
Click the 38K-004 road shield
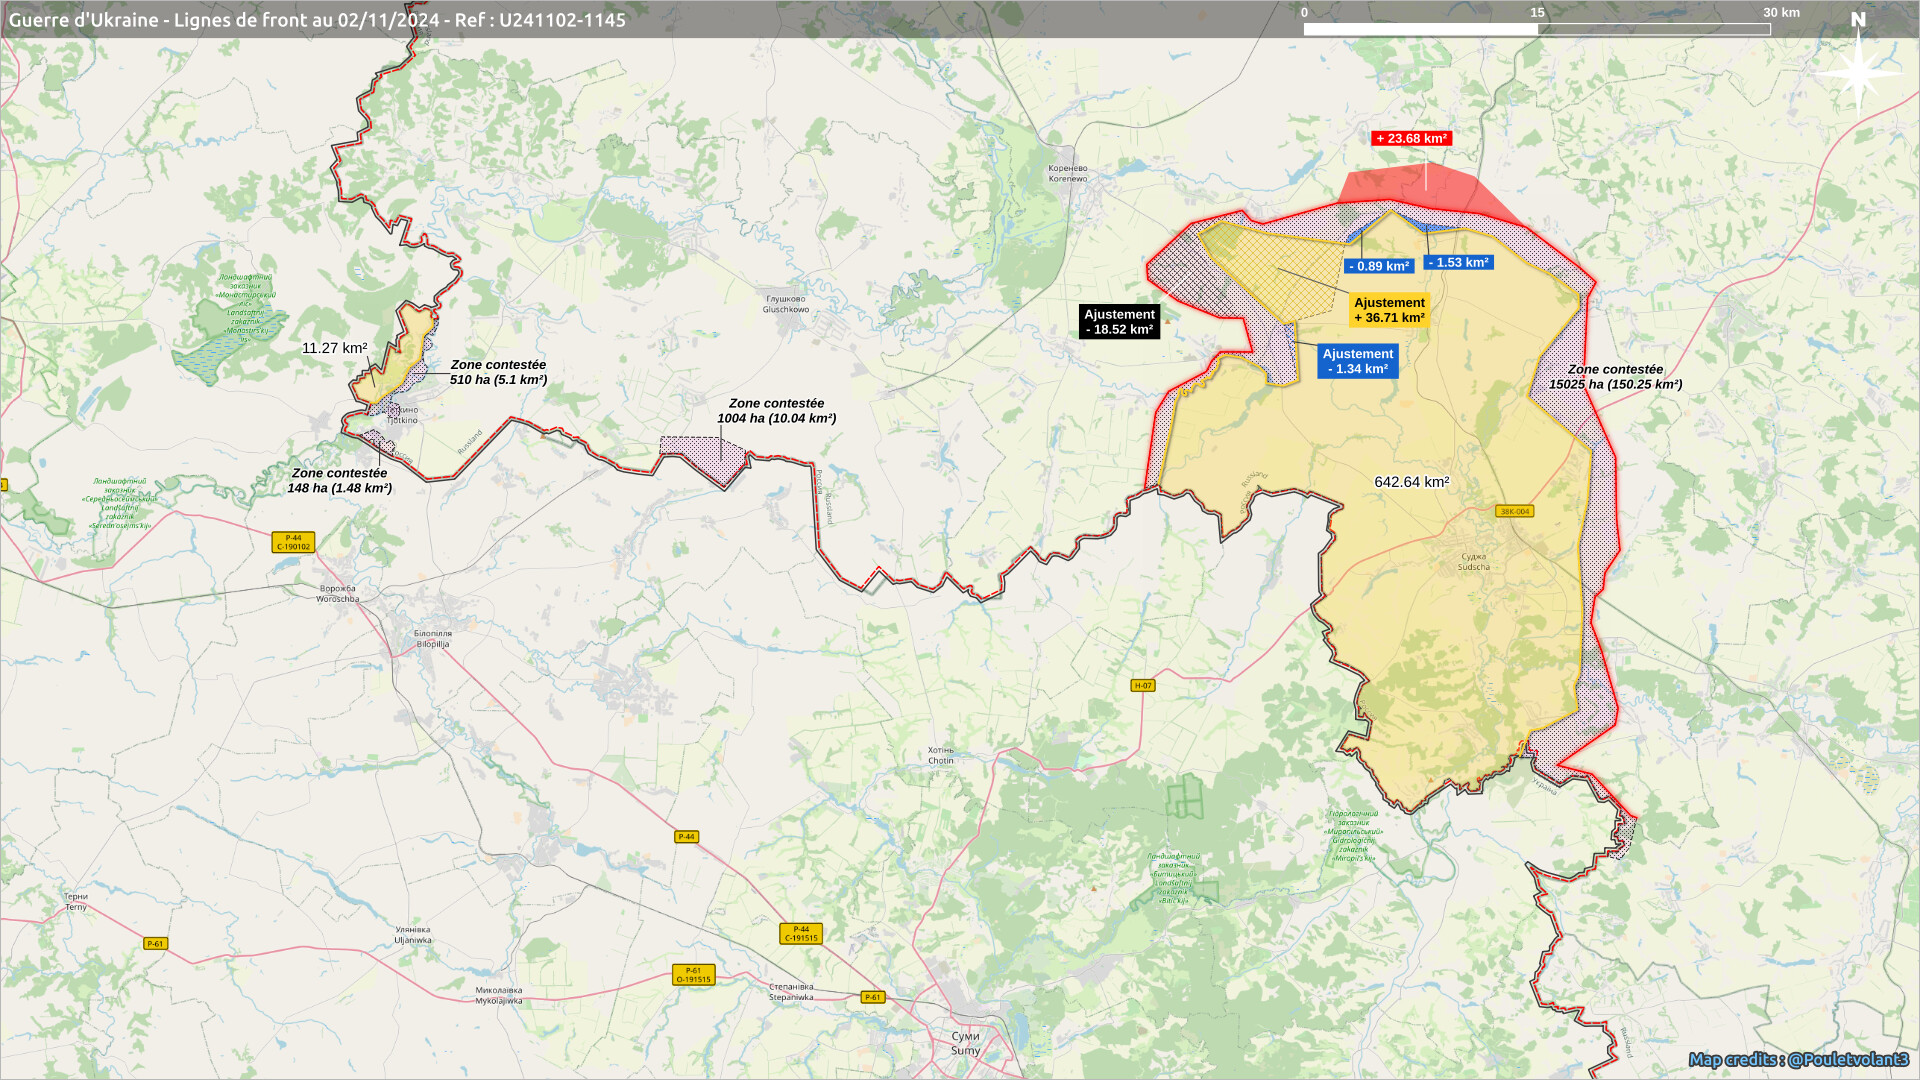point(1514,511)
